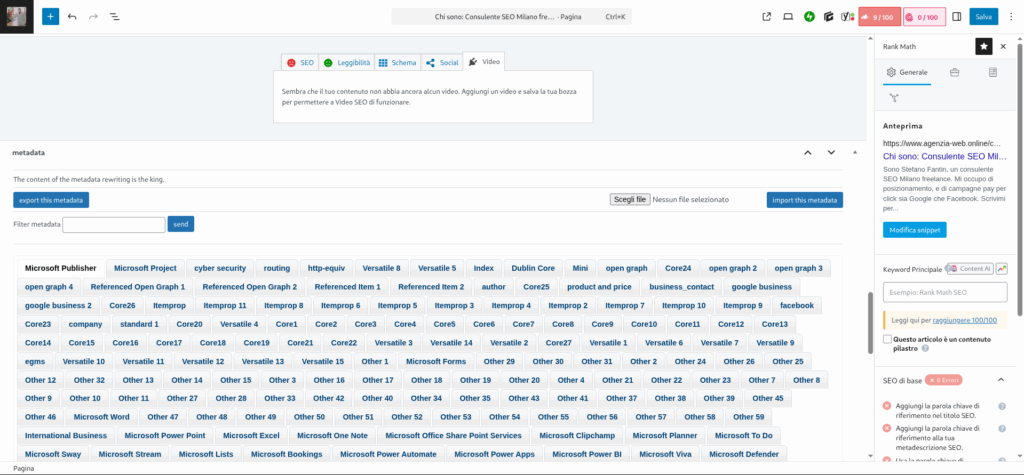1024x475 pixels.
Task: Click the preview title 'Chi sono: Consulente SEO Mil...'
Action: pyautogui.click(x=945, y=157)
